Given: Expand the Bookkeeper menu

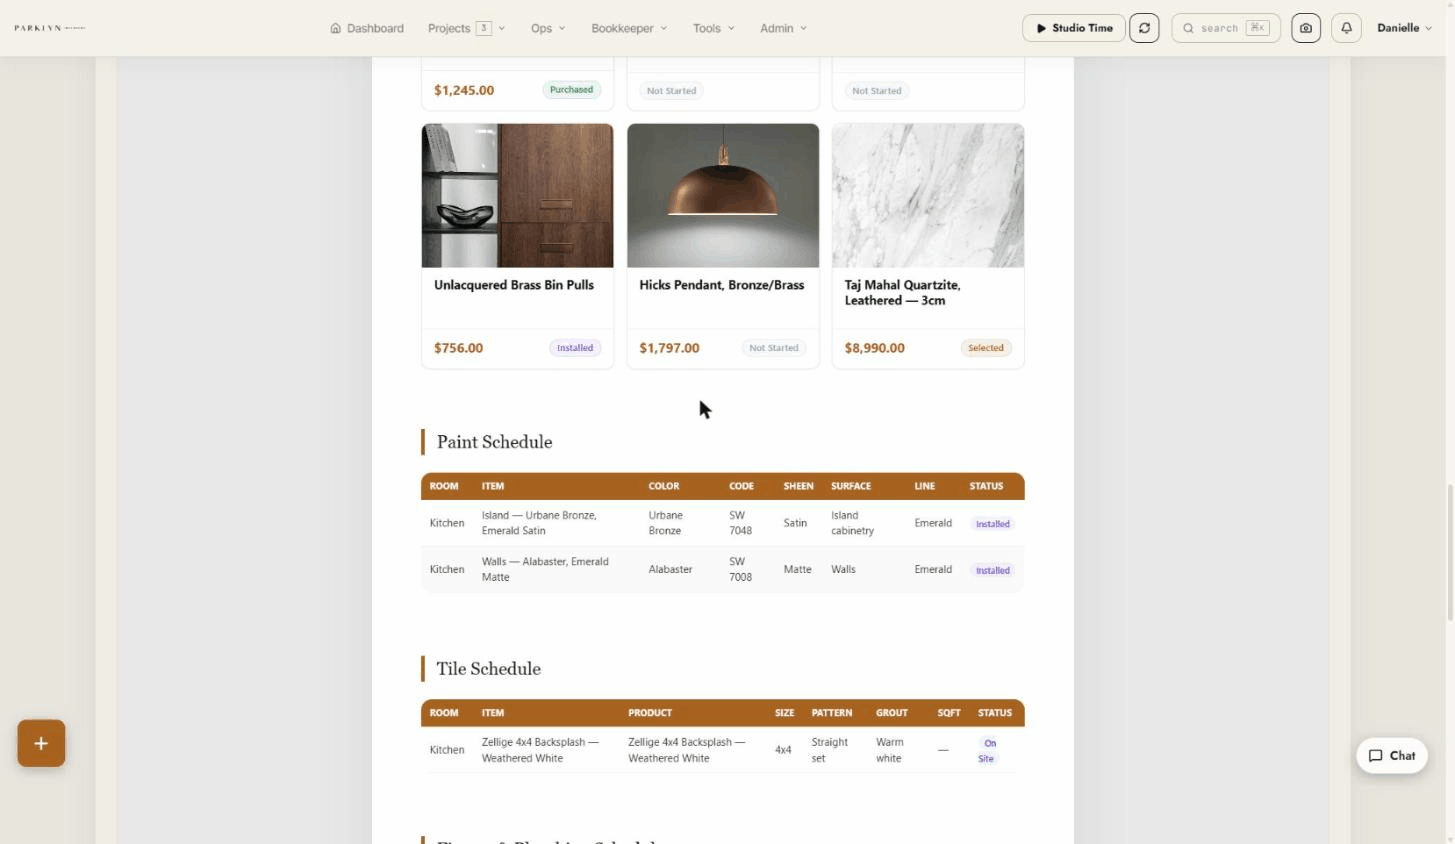Looking at the screenshot, I should [629, 28].
